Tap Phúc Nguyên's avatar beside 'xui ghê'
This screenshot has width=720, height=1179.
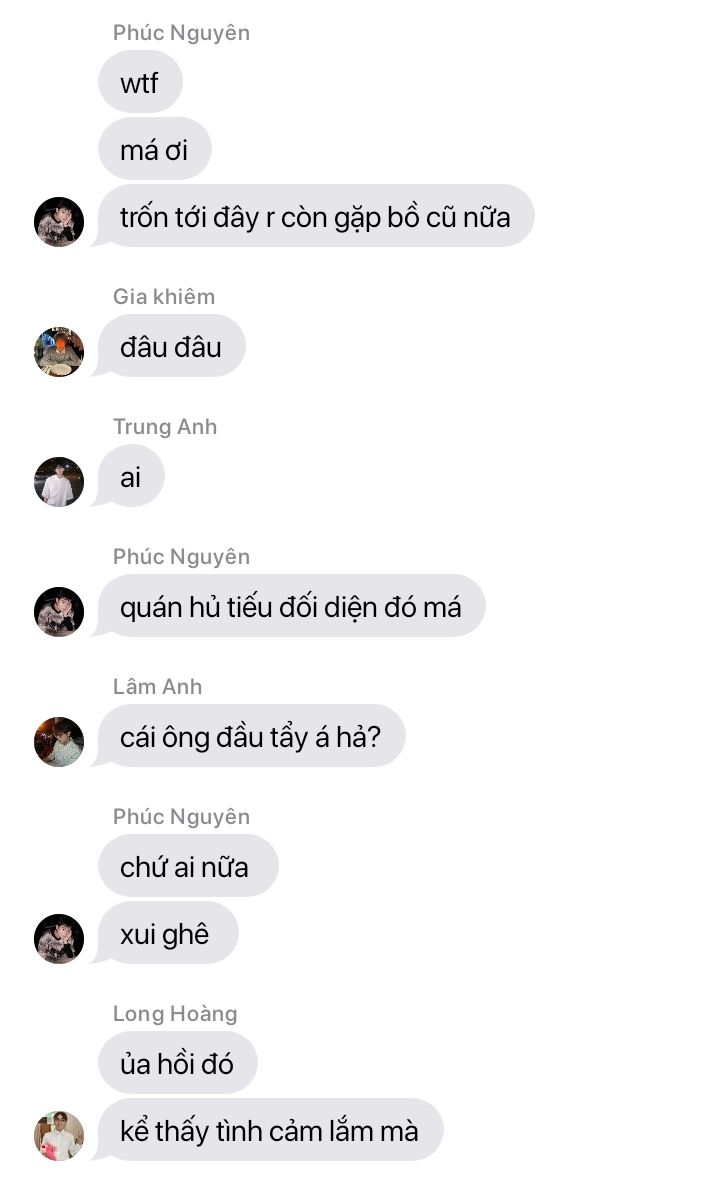pyautogui.click(x=59, y=939)
